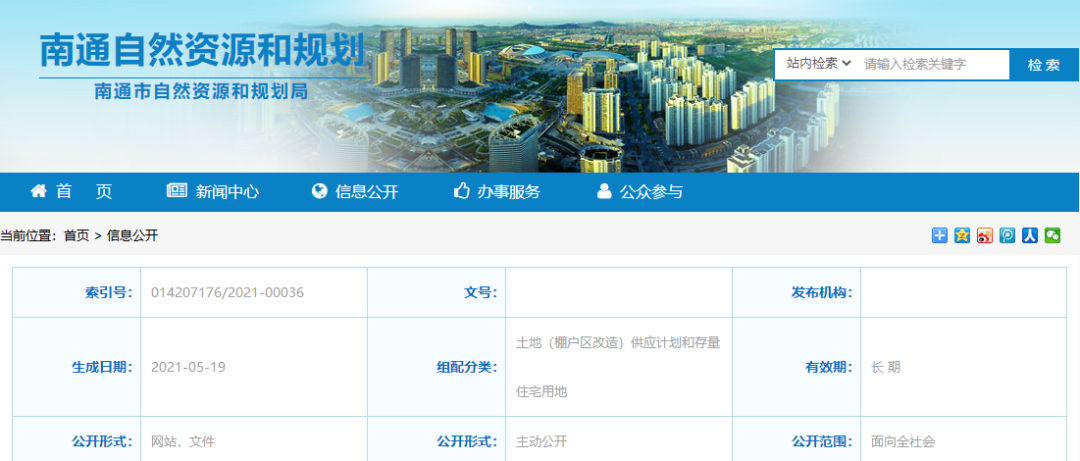The width and height of the screenshot is (1080, 461).
Task: Focus the 请输入检索关键字 search field
Action: coord(933,64)
